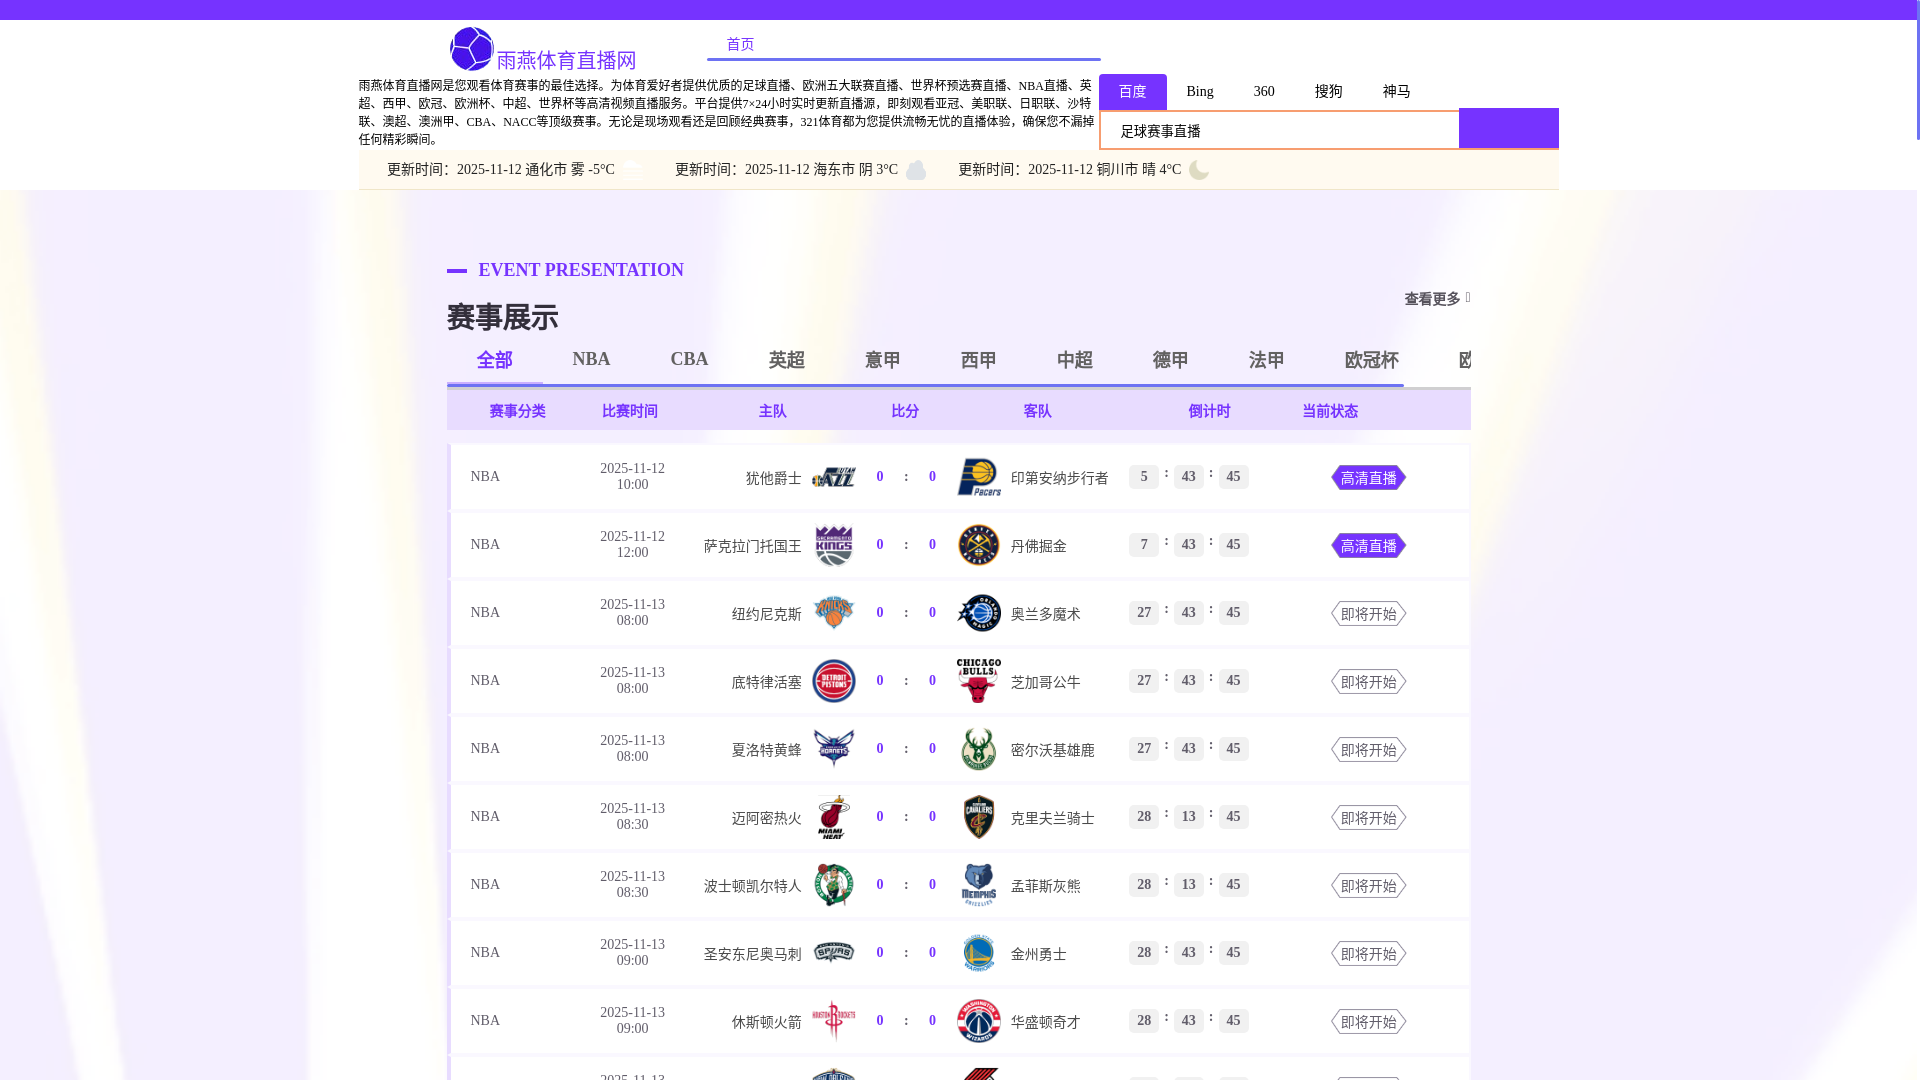Click the Chicago Bulls team logo
The image size is (1920, 1080).
[x=979, y=681]
